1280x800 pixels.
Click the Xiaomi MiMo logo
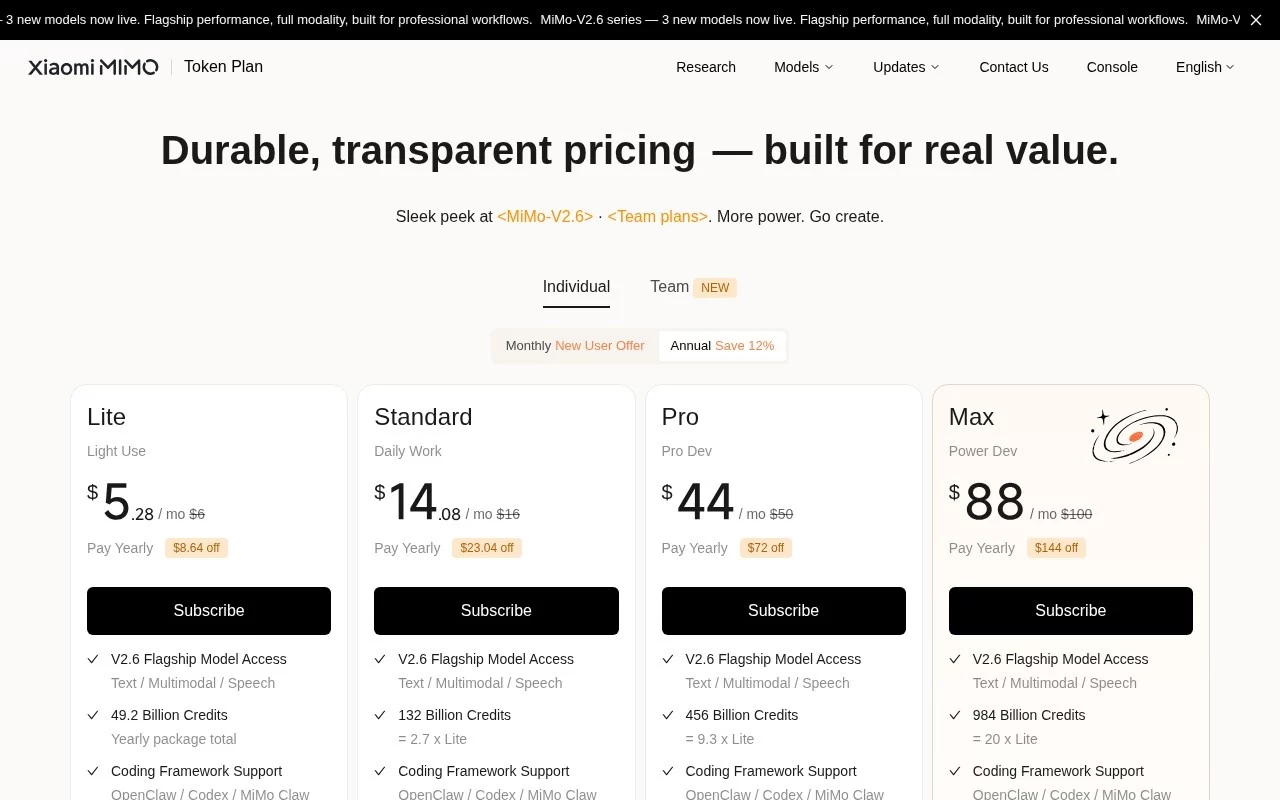[x=93, y=67]
